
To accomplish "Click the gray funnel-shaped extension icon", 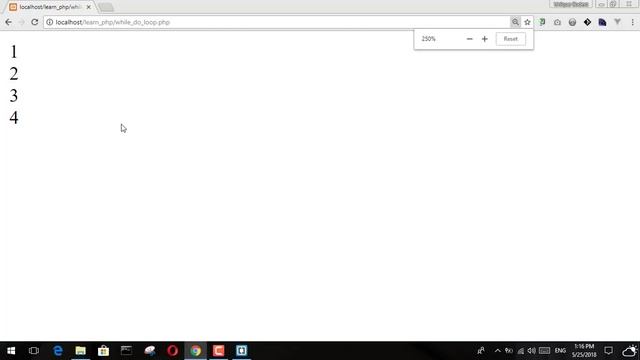I will 618,22.
